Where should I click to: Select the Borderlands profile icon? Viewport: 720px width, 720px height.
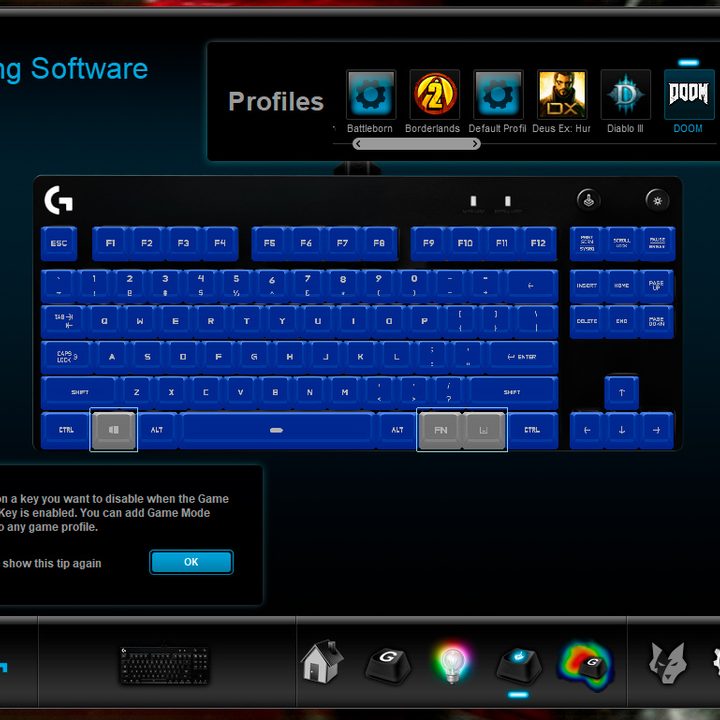click(x=434, y=95)
